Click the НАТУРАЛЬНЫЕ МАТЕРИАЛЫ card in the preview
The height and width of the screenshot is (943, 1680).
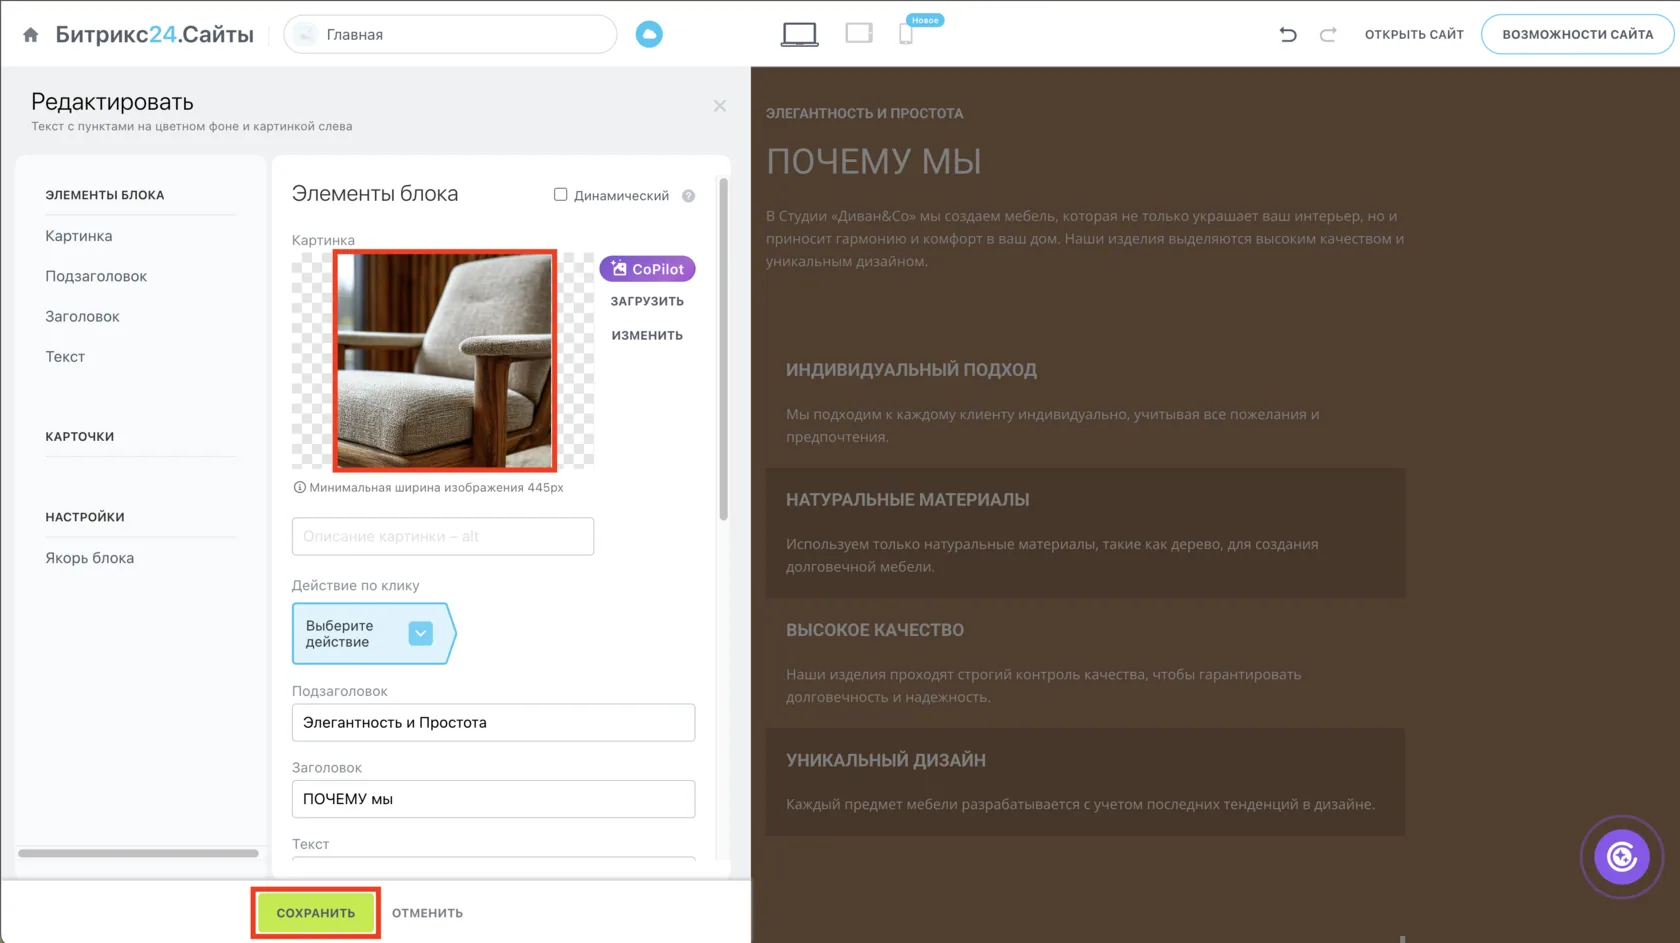(1085, 533)
